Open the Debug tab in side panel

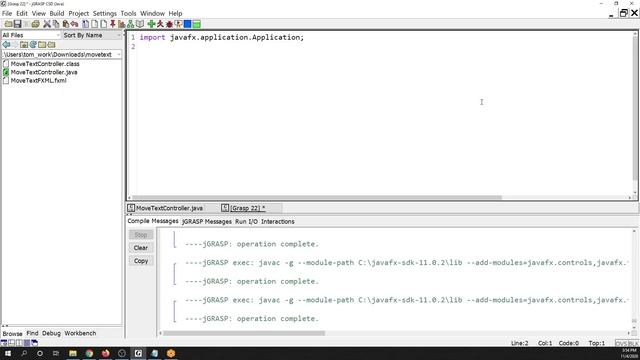(x=51, y=333)
